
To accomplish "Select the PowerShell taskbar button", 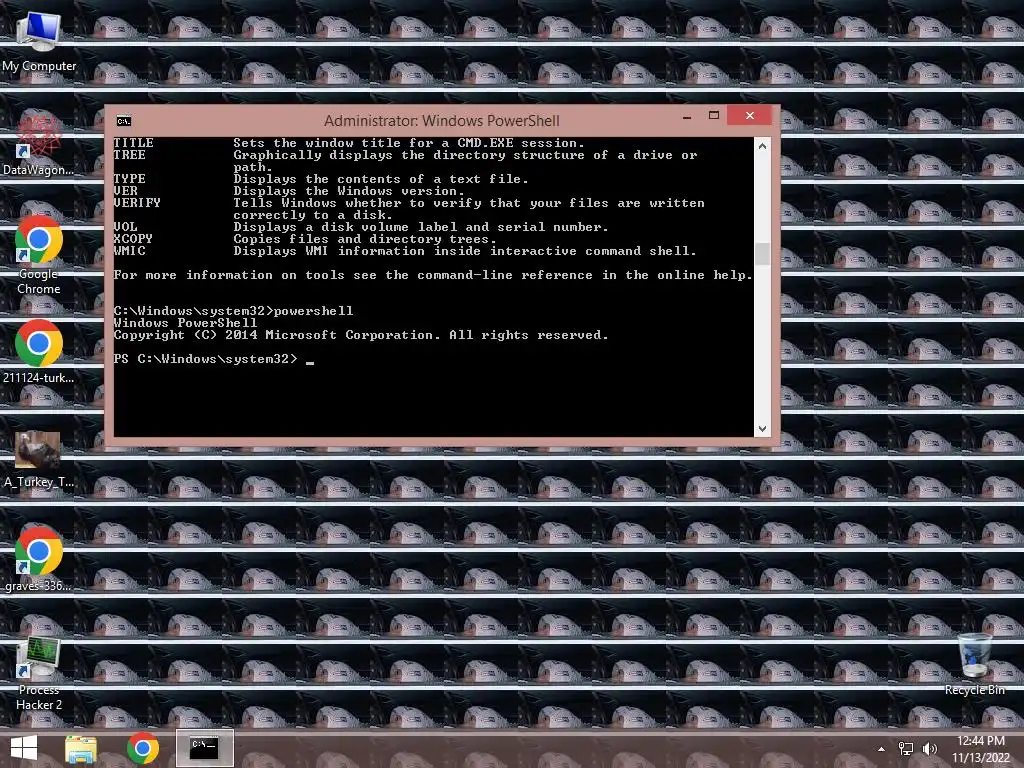I will pyautogui.click(x=204, y=748).
